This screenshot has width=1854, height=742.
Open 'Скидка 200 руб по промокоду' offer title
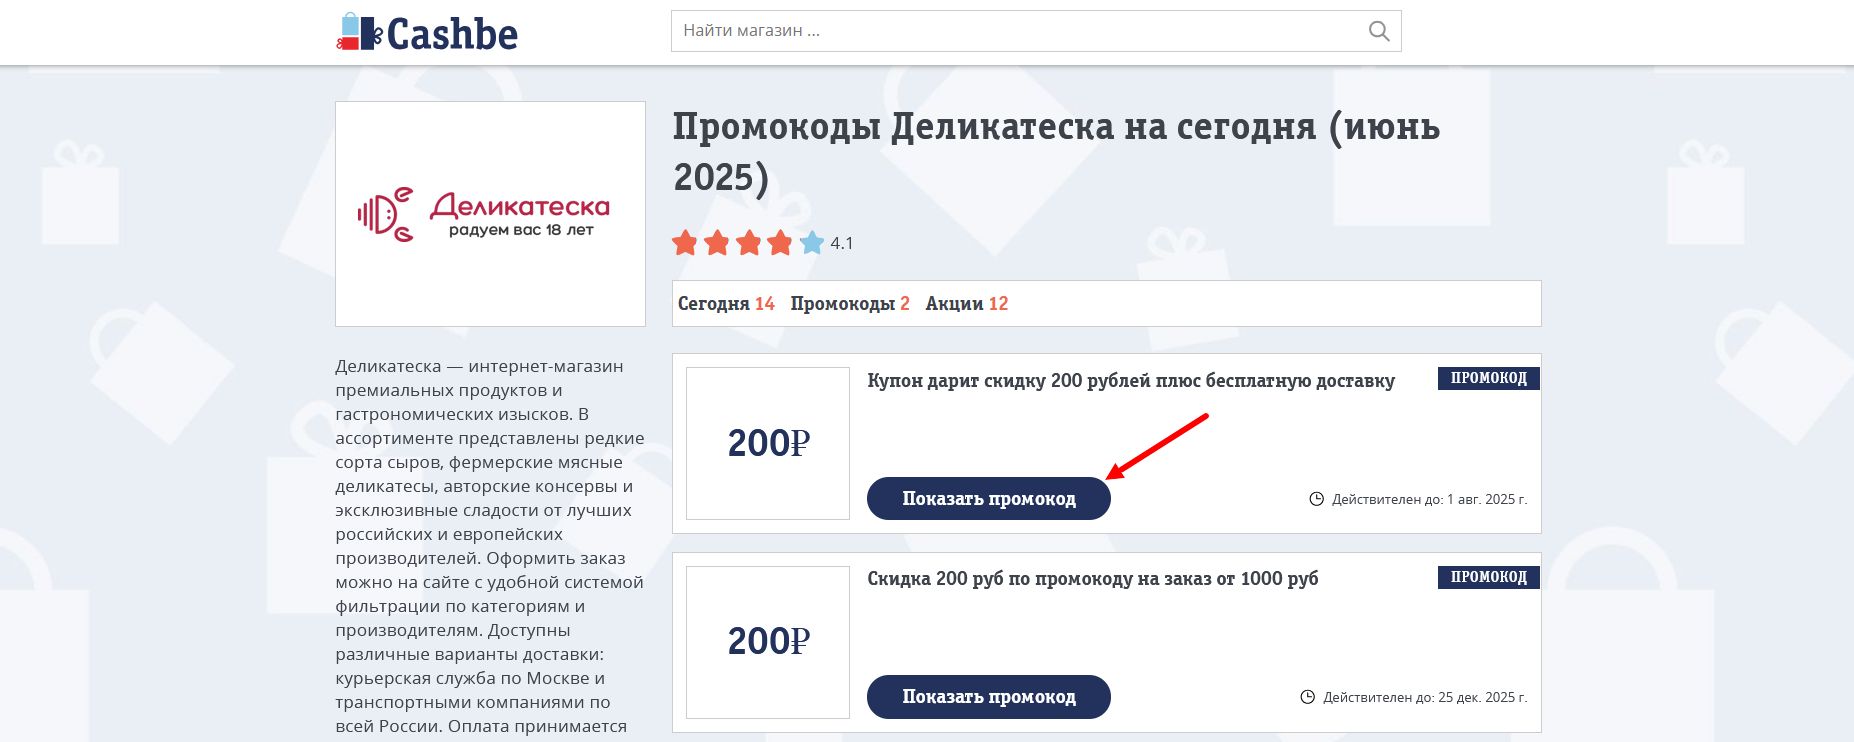tap(1093, 579)
